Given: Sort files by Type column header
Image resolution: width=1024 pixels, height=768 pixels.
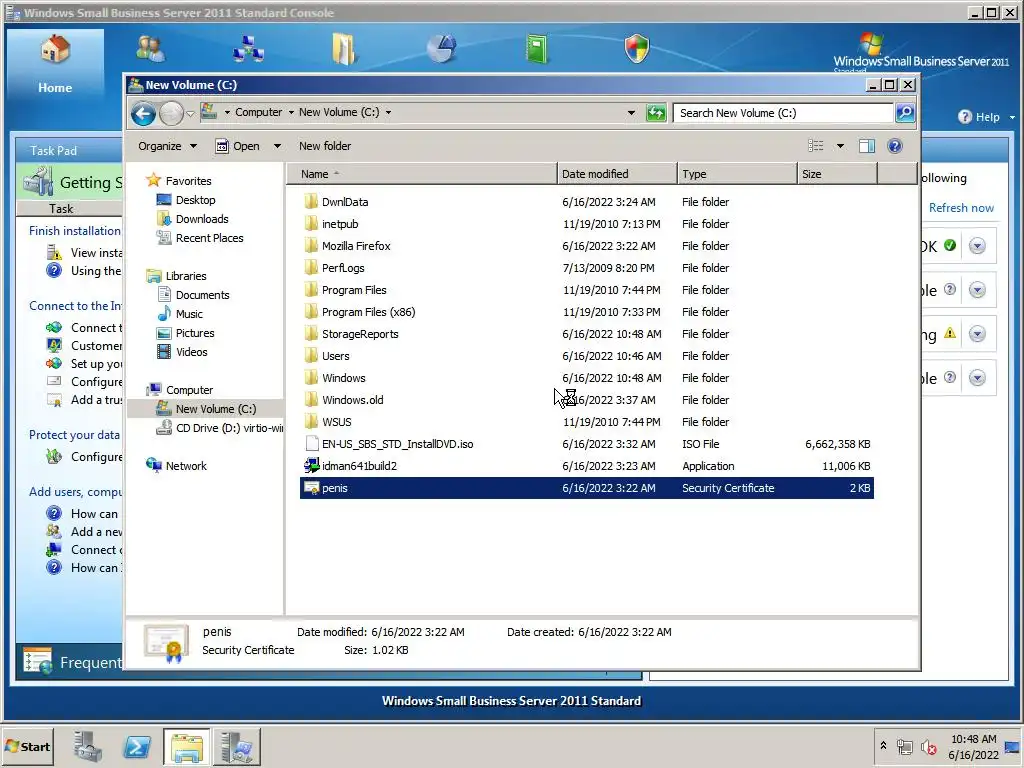Looking at the screenshot, I should tap(737, 174).
